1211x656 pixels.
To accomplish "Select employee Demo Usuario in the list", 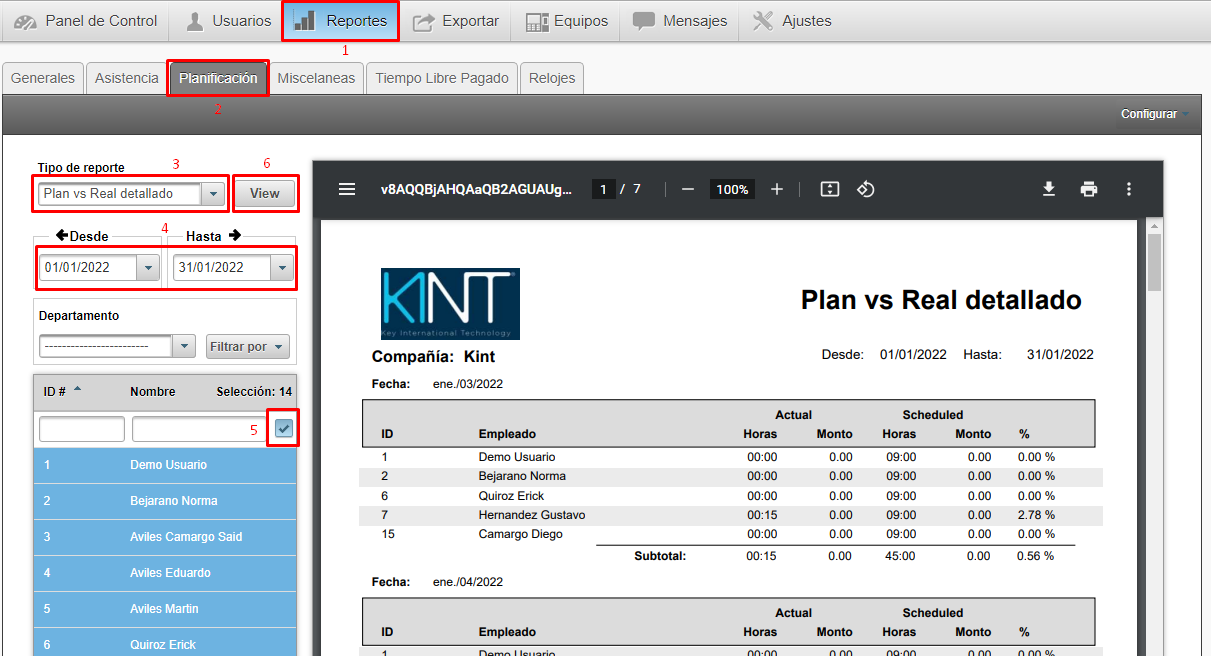I will pyautogui.click(x=165, y=465).
